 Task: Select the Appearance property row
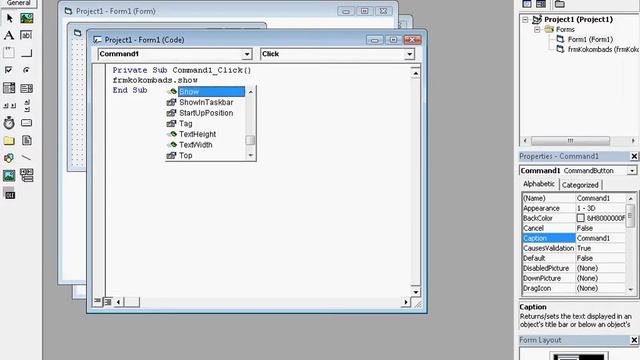(573, 208)
